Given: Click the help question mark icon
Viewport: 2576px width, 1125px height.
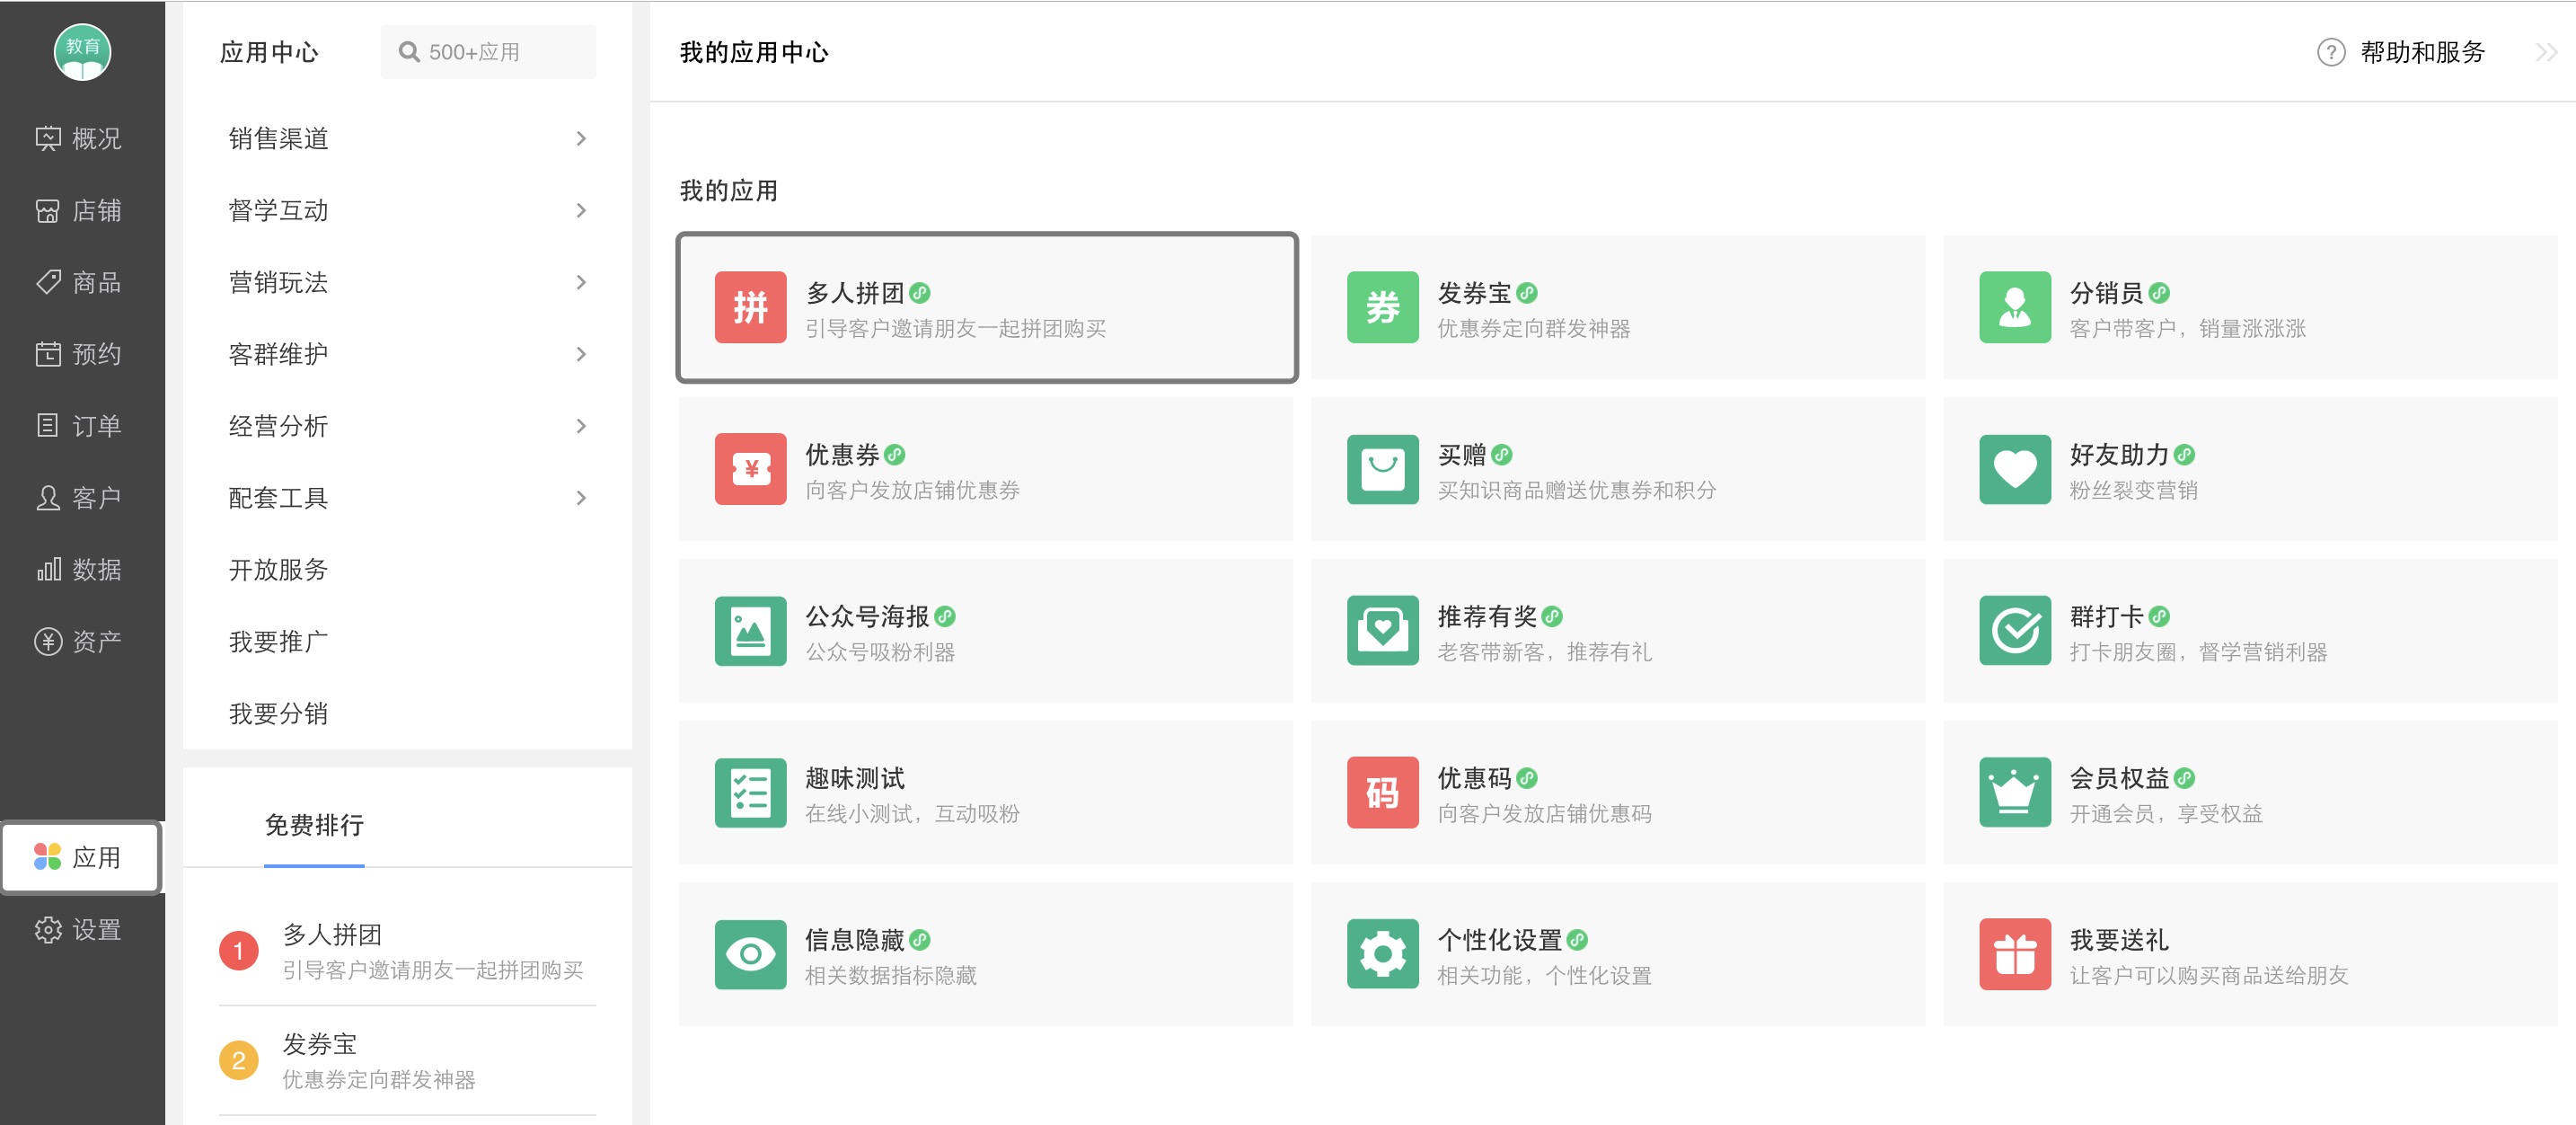Looking at the screenshot, I should click(x=2330, y=52).
